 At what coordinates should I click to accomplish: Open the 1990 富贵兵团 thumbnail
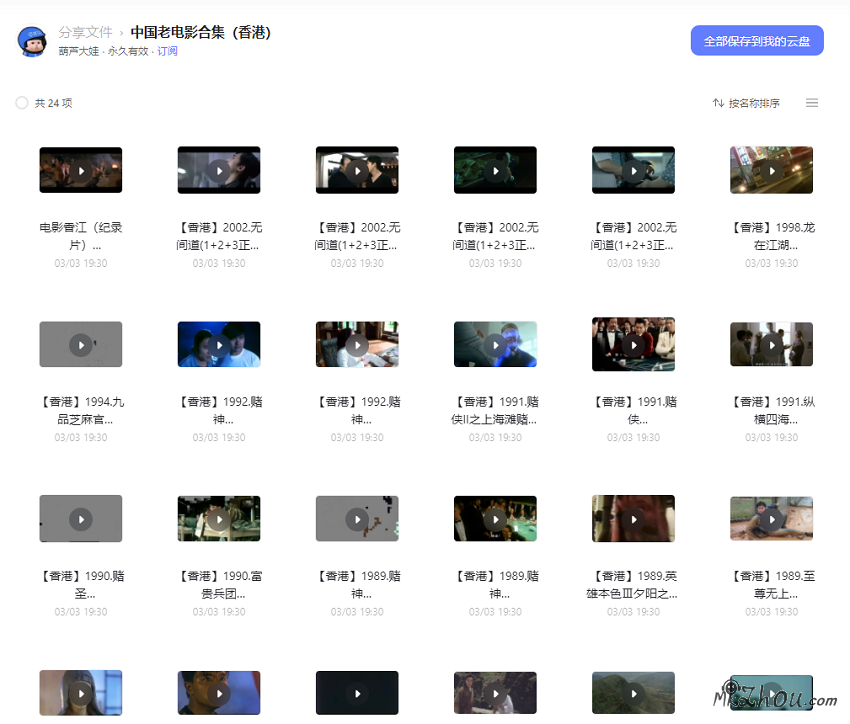(x=219, y=518)
